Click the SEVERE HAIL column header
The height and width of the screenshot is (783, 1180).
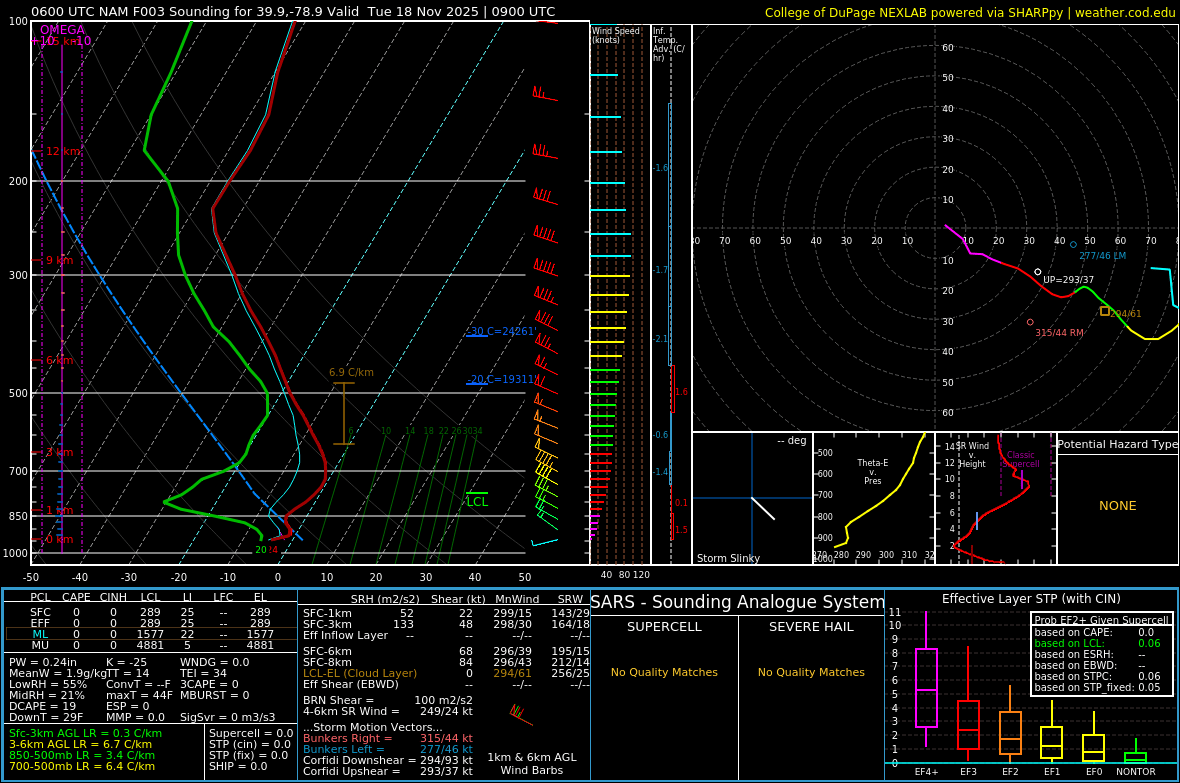pyautogui.click(x=811, y=626)
